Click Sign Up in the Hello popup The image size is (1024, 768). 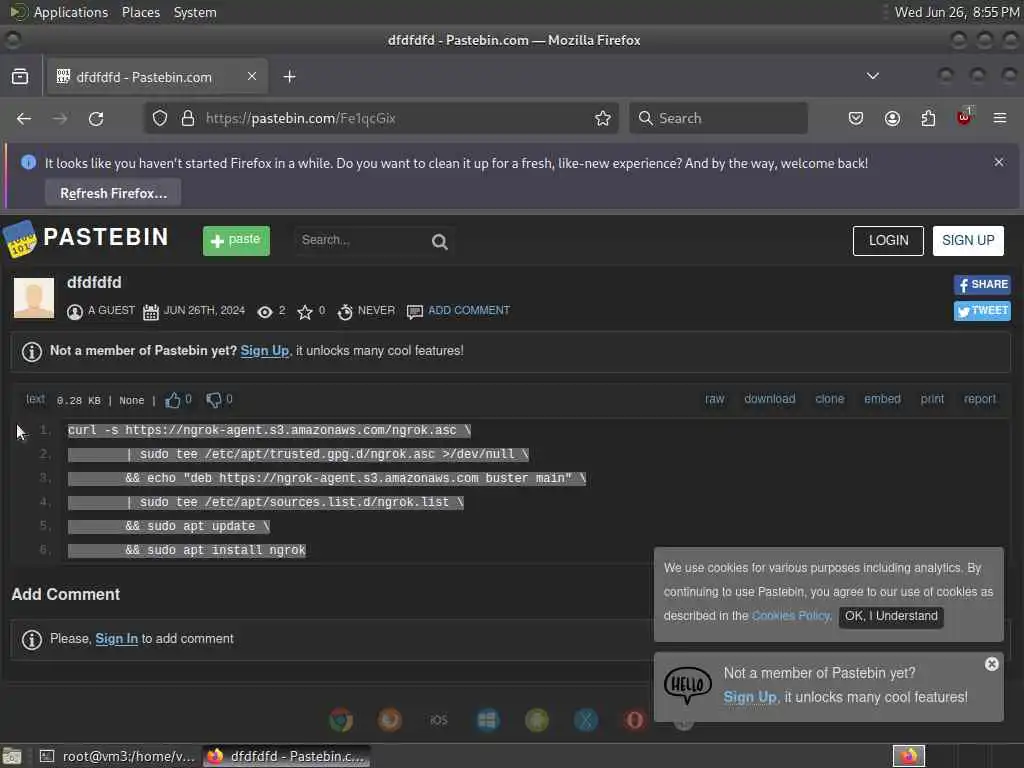[x=750, y=697]
